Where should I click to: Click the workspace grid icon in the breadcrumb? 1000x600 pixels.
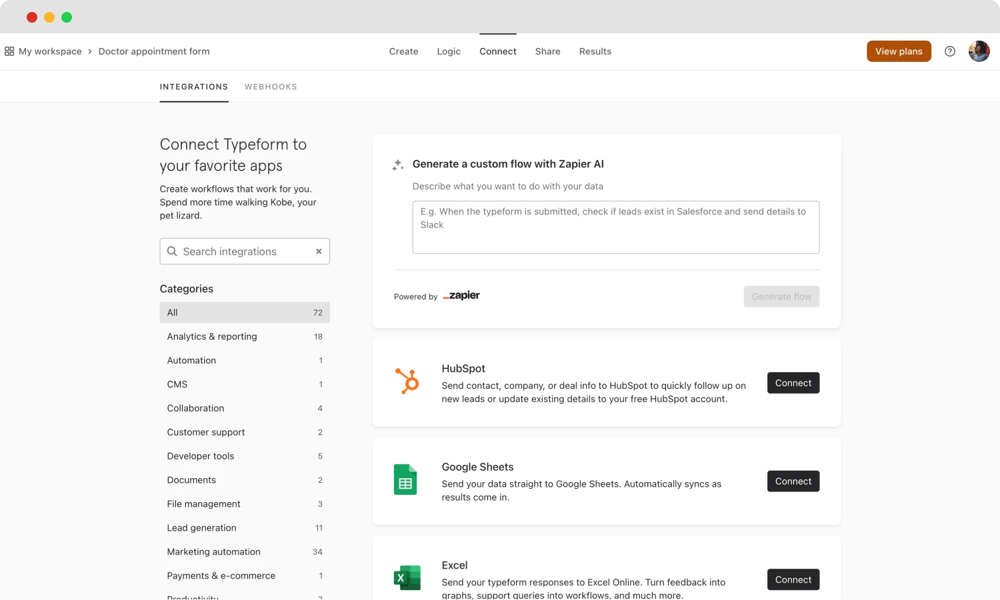[9, 50]
